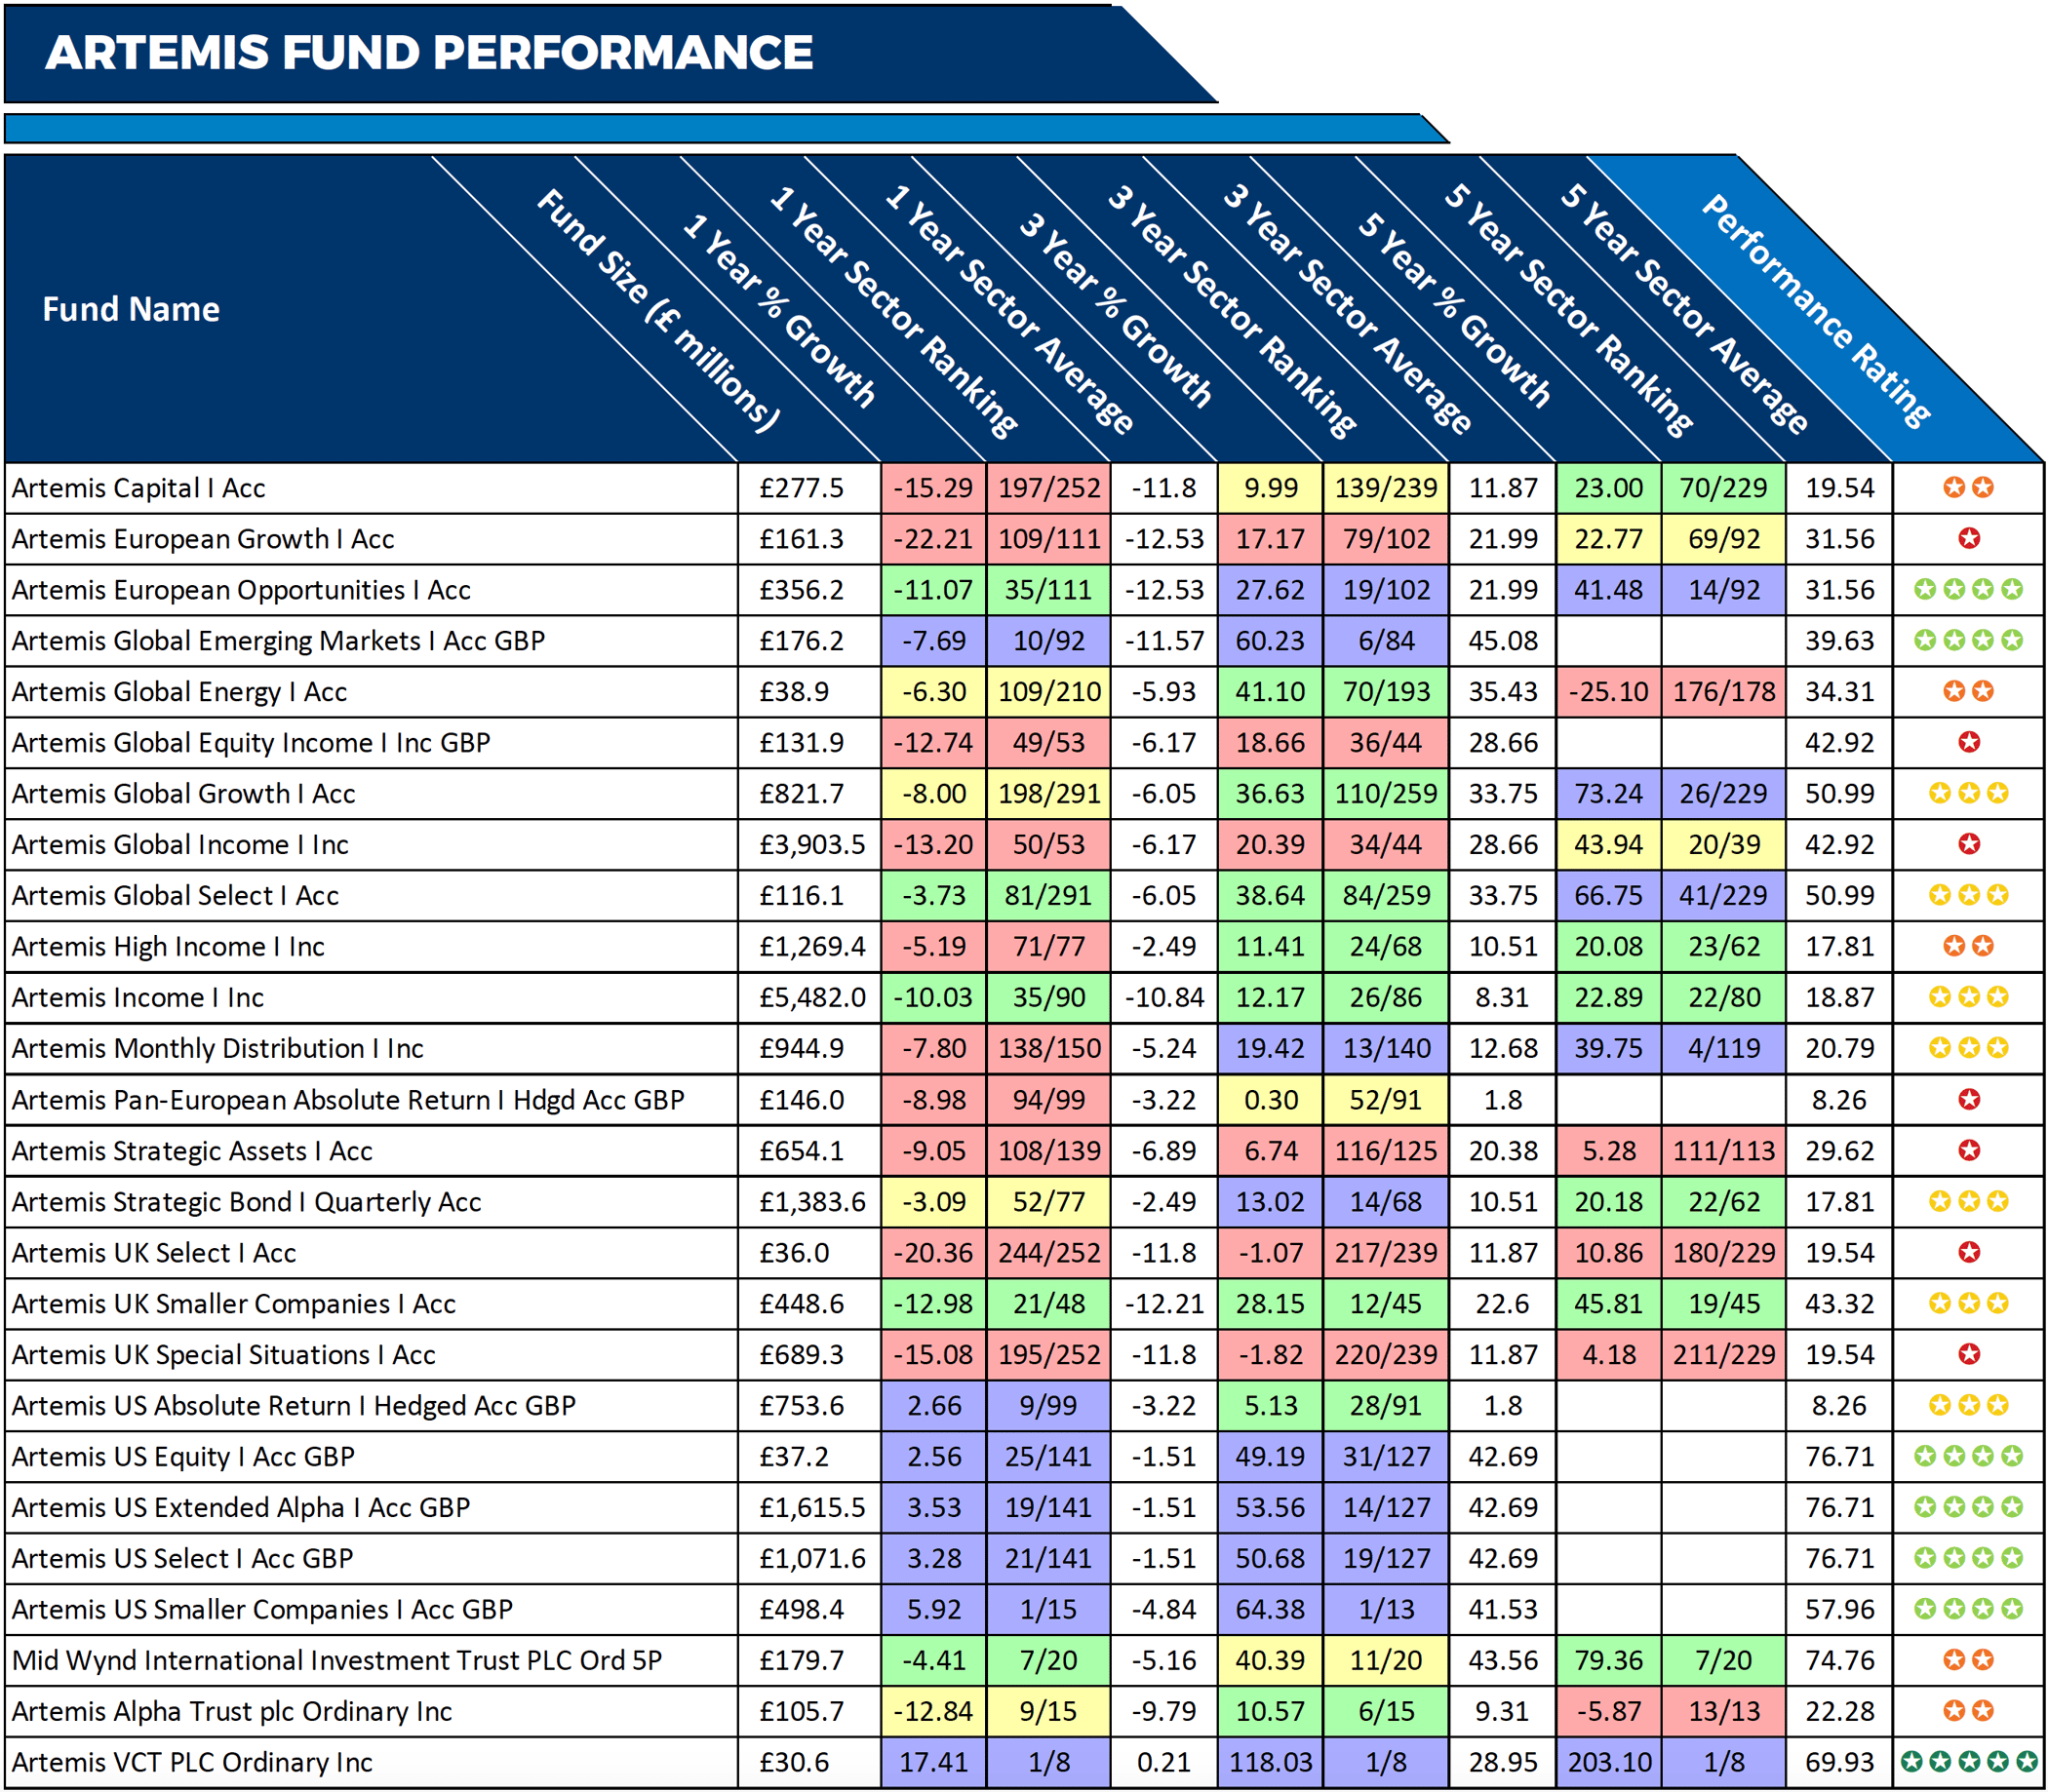This screenshot has height=1792, width=2048.
Task: Click the Performance Rating column header
Action: pyautogui.click(x=1816, y=311)
